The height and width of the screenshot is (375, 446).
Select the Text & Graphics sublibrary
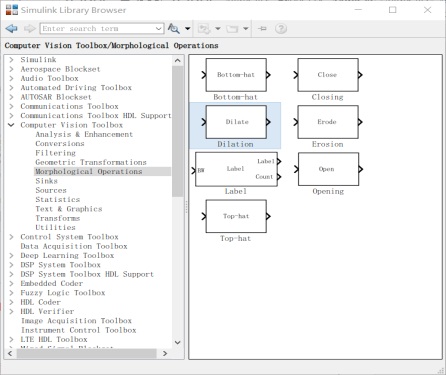(x=69, y=209)
